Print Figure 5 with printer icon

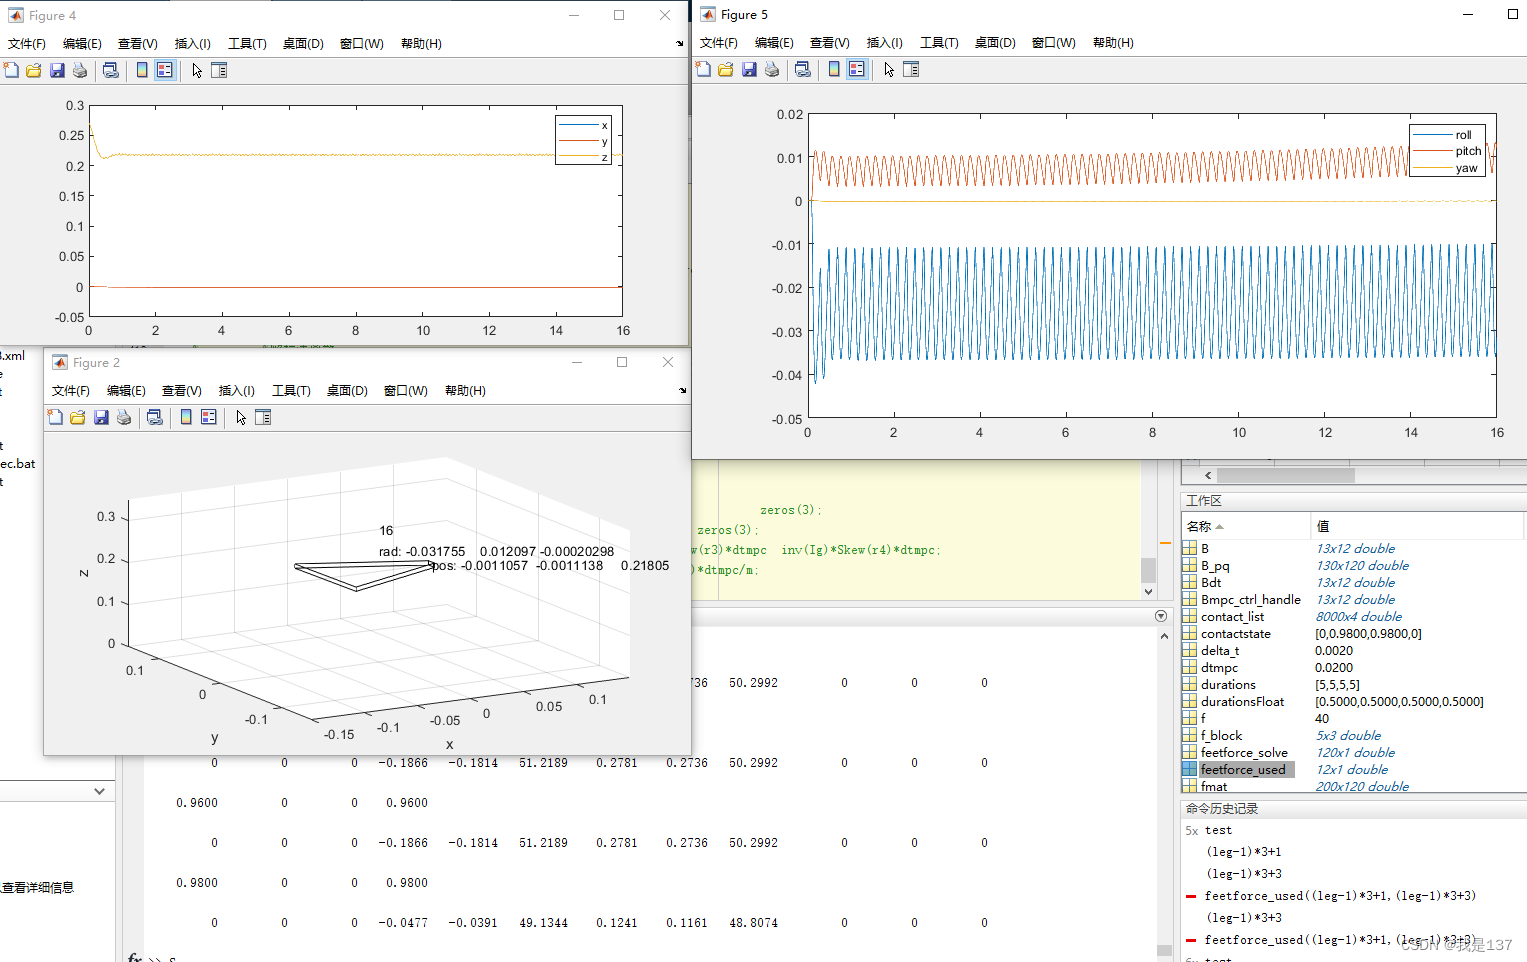[x=772, y=69]
